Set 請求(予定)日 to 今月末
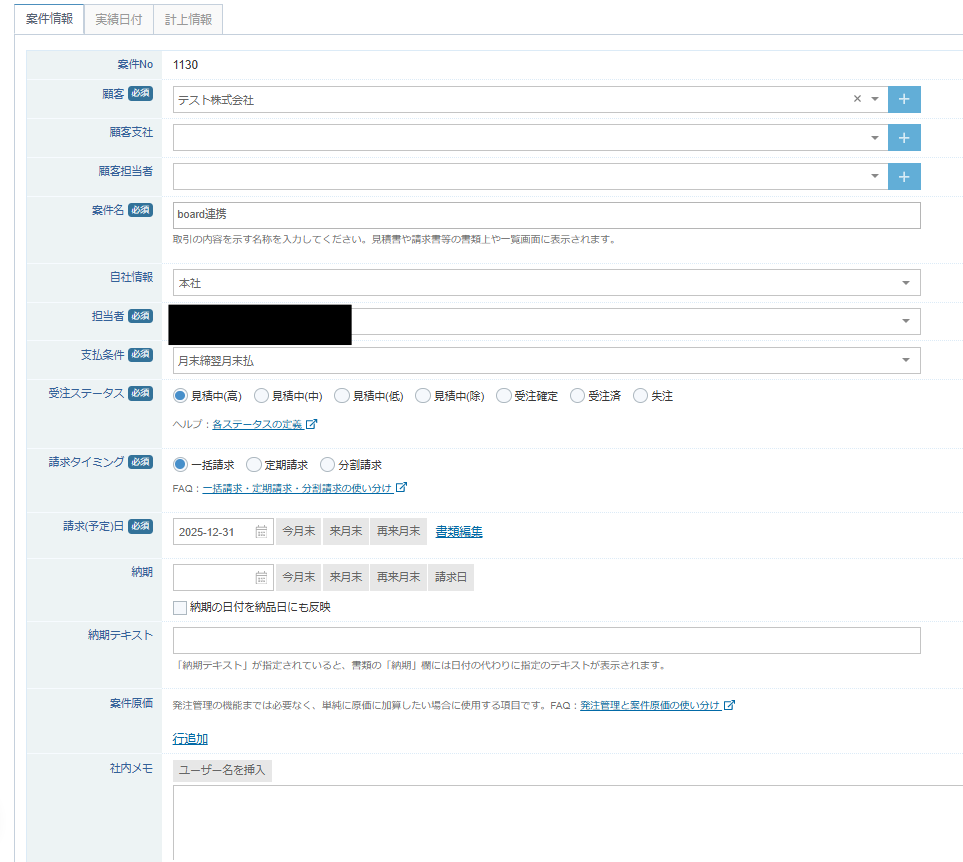 pyautogui.click(x=298, y=531)
